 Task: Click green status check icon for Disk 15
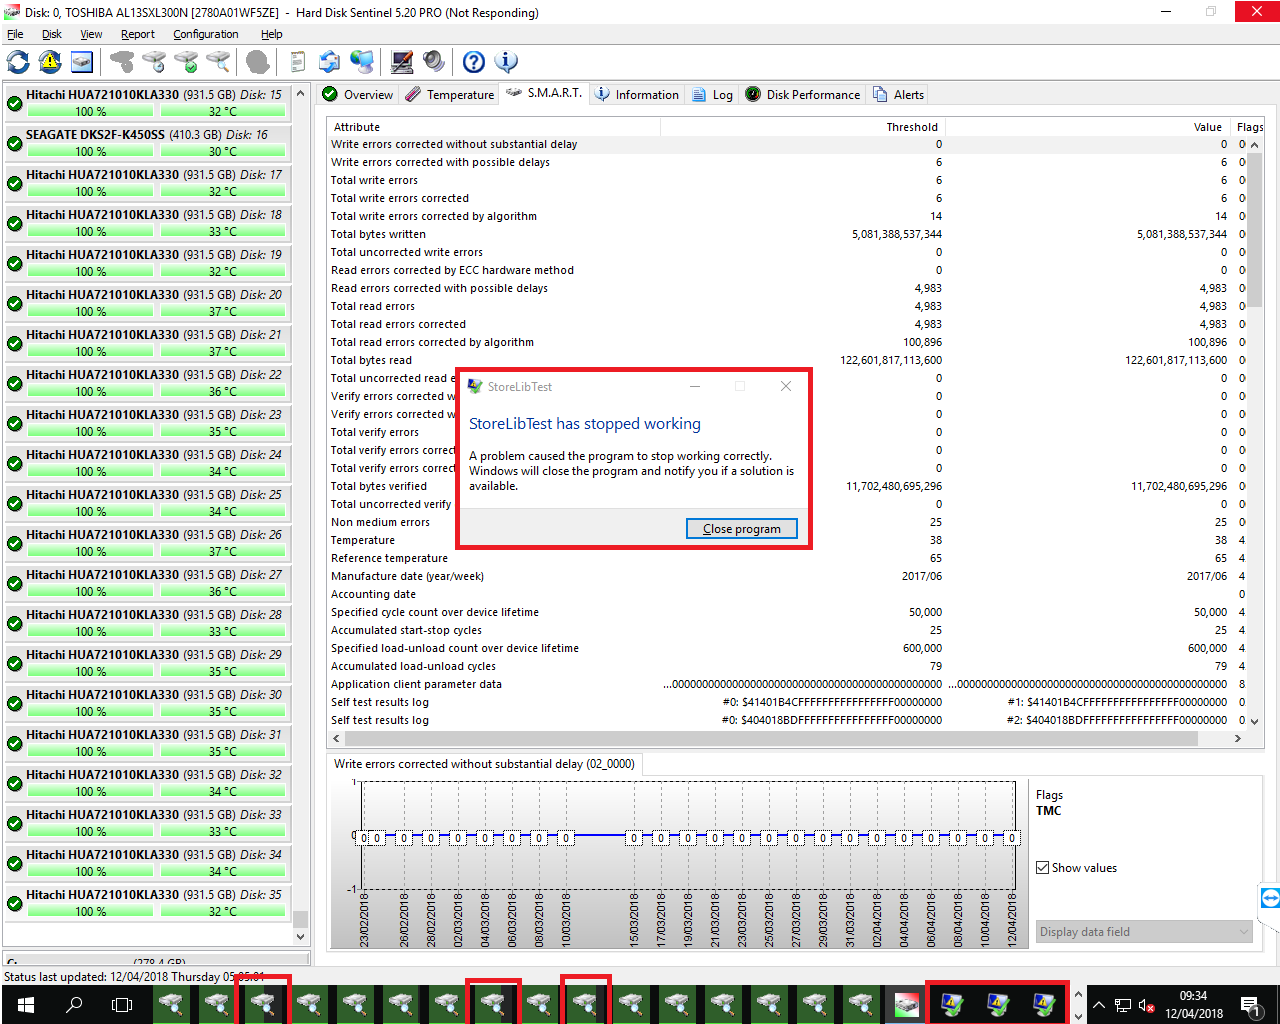(15, 103)
